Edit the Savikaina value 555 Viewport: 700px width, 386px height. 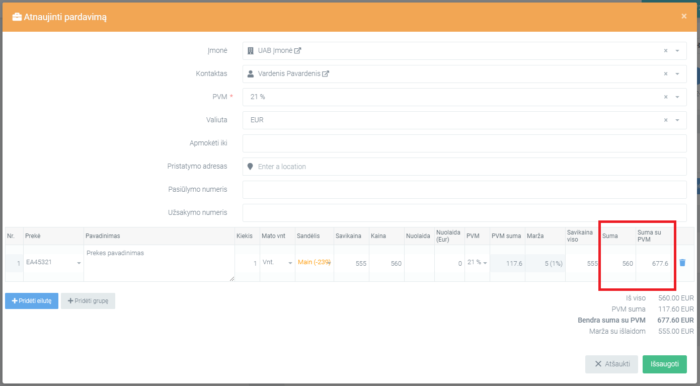tap(351, 263)
